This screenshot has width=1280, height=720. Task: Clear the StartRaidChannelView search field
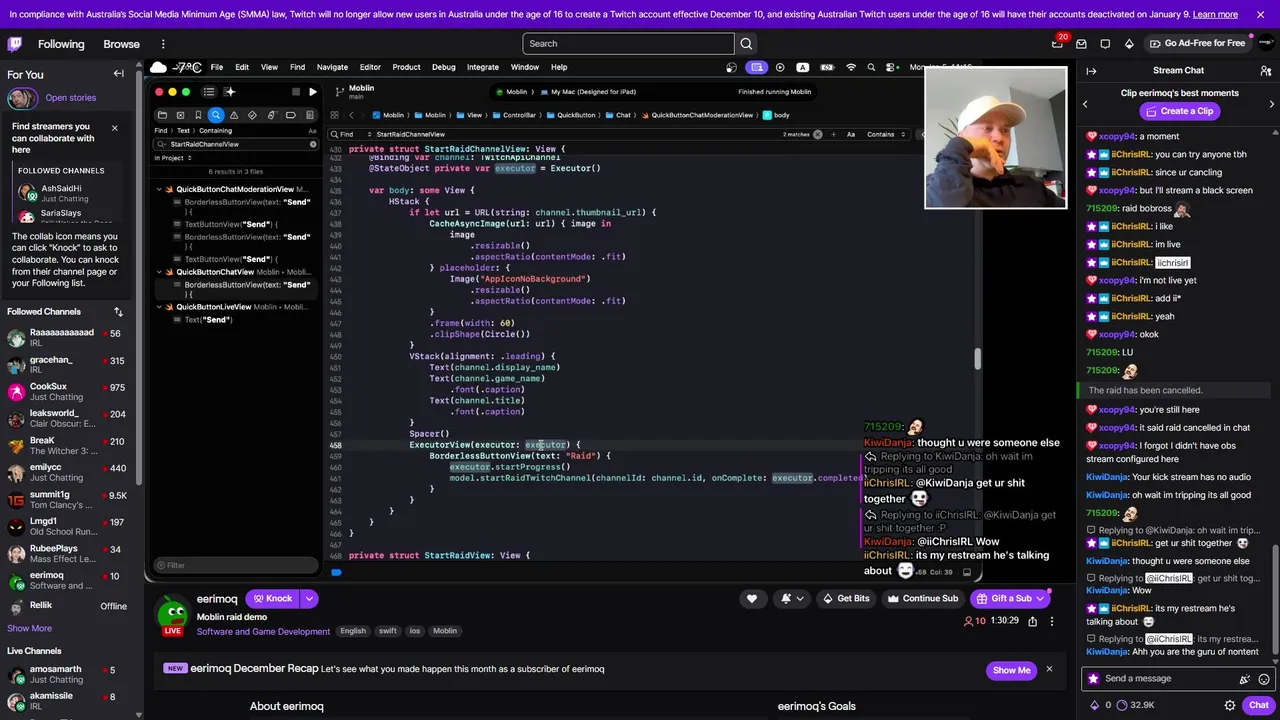313,144
